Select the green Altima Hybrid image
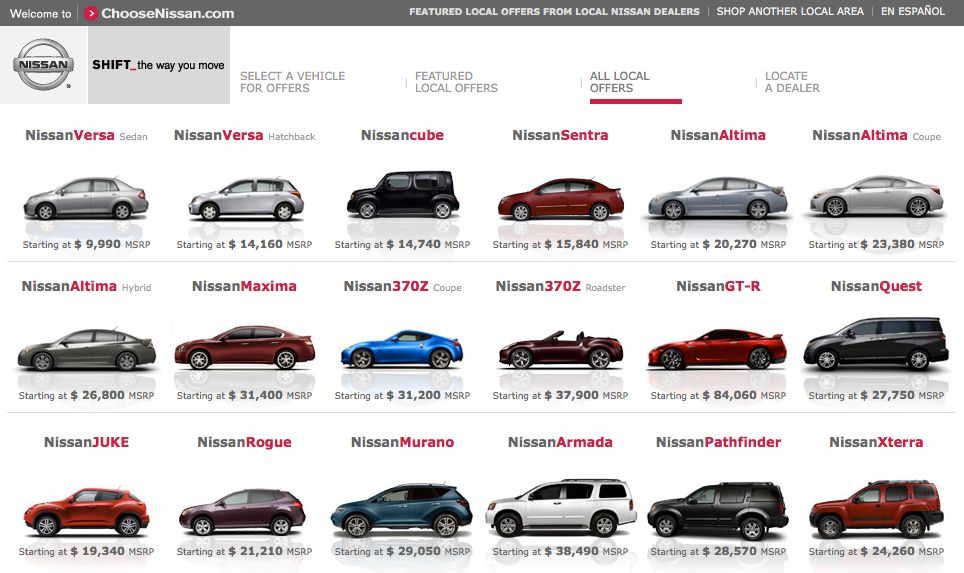This screenshot has height=573, width=964. [87, 349]
